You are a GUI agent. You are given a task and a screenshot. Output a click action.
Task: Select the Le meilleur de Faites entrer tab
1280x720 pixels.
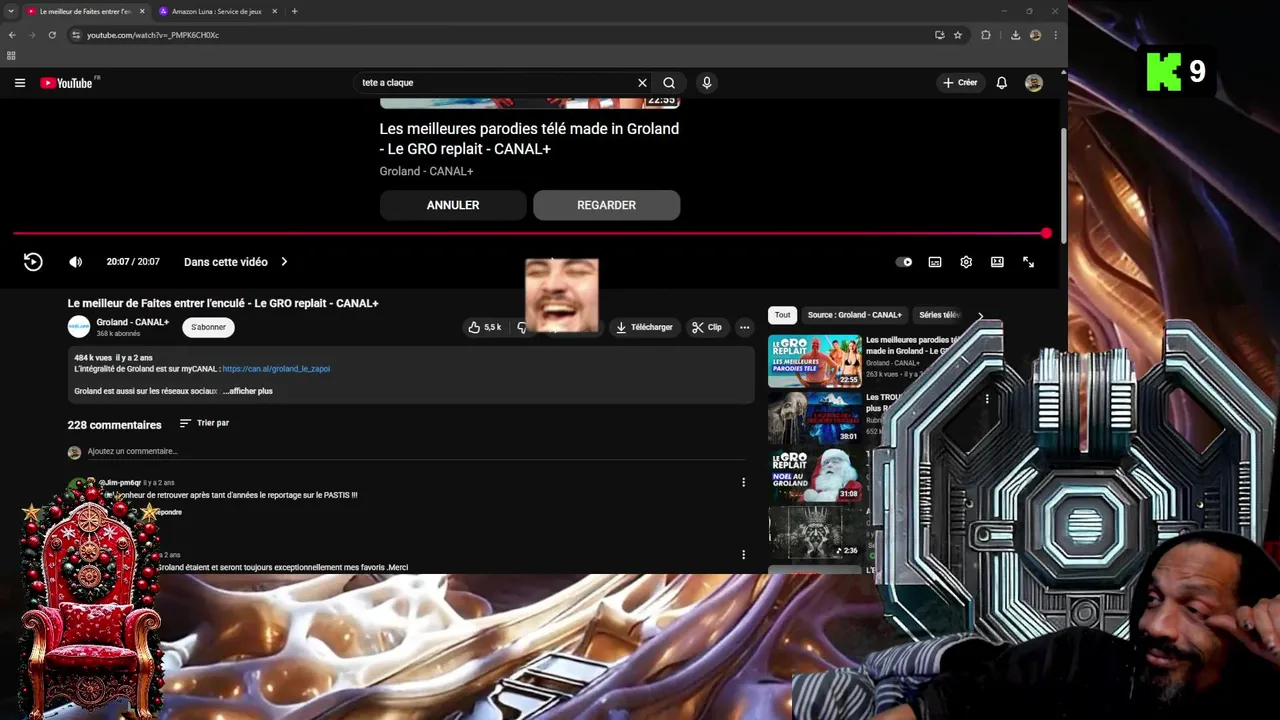pos(85,11)
